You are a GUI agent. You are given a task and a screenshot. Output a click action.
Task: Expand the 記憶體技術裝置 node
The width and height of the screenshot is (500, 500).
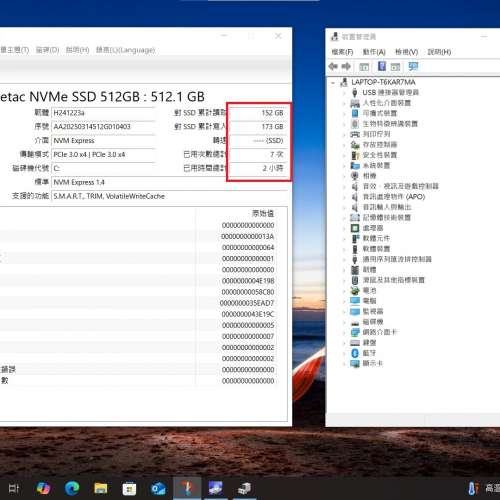pos(344,218)
